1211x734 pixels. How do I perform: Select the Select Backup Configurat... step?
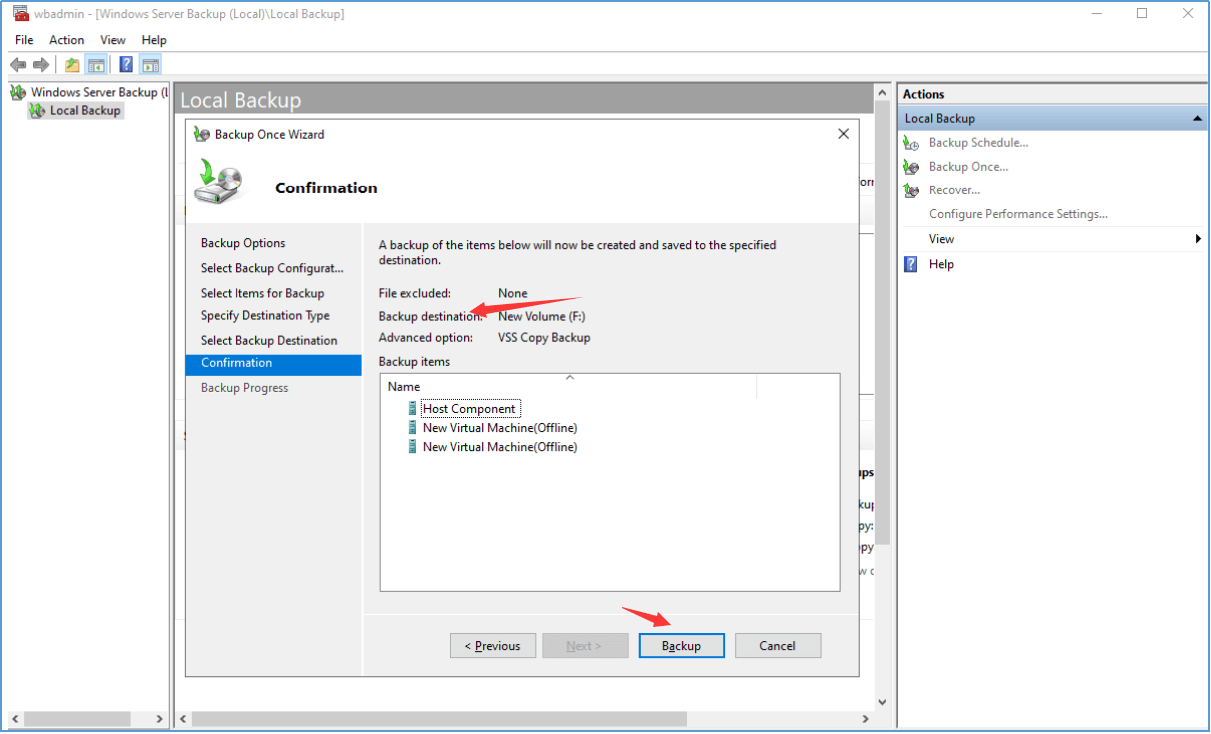coord(272,268)
